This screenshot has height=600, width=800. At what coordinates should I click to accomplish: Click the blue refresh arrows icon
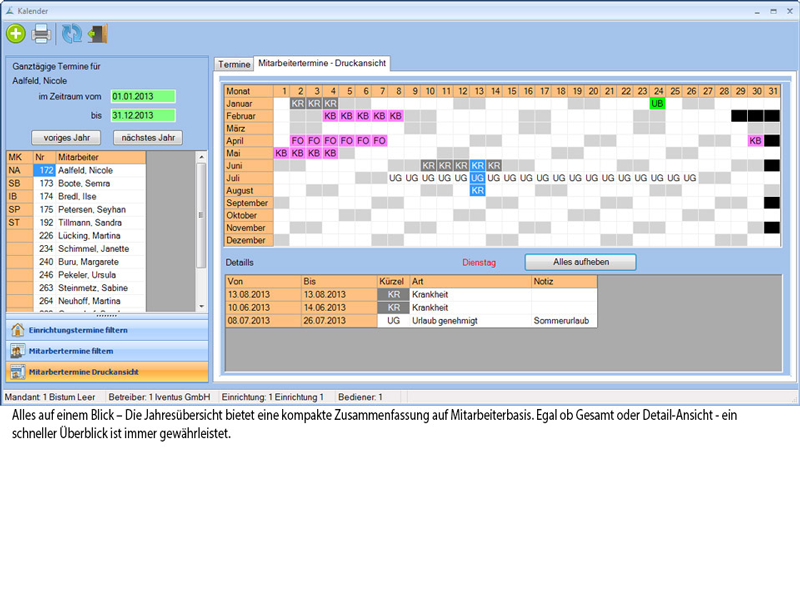(x=73, y=34)
